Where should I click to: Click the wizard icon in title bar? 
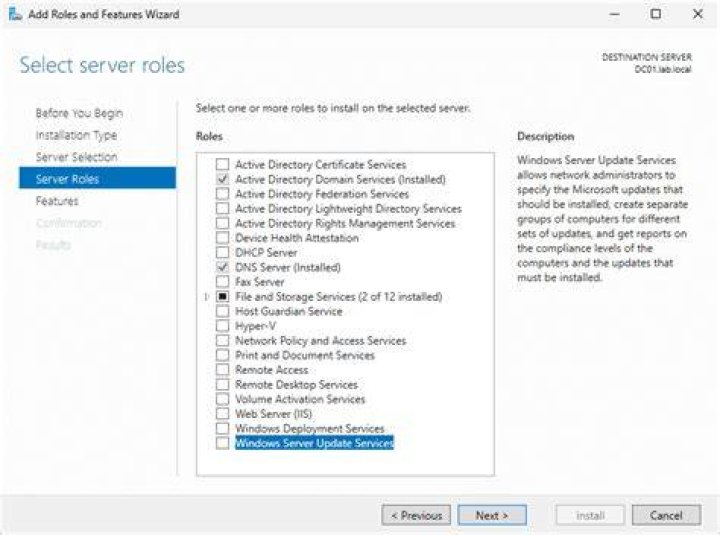click(x=15, y=14)
